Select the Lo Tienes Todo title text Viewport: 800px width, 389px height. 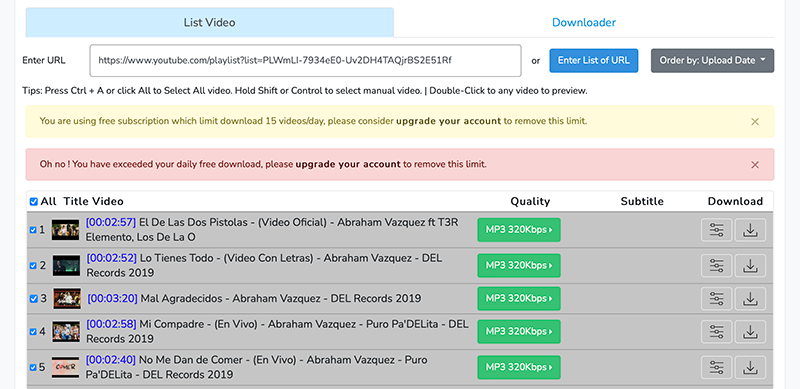pos(264,265)
